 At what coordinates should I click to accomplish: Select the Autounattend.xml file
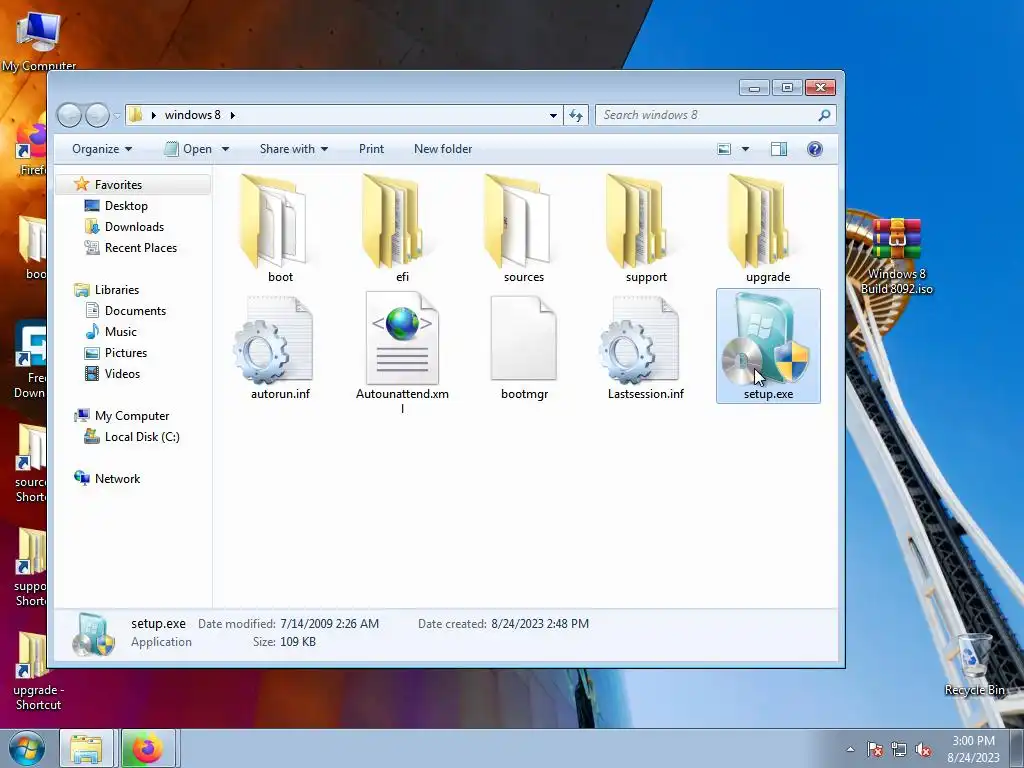[402, 353]
